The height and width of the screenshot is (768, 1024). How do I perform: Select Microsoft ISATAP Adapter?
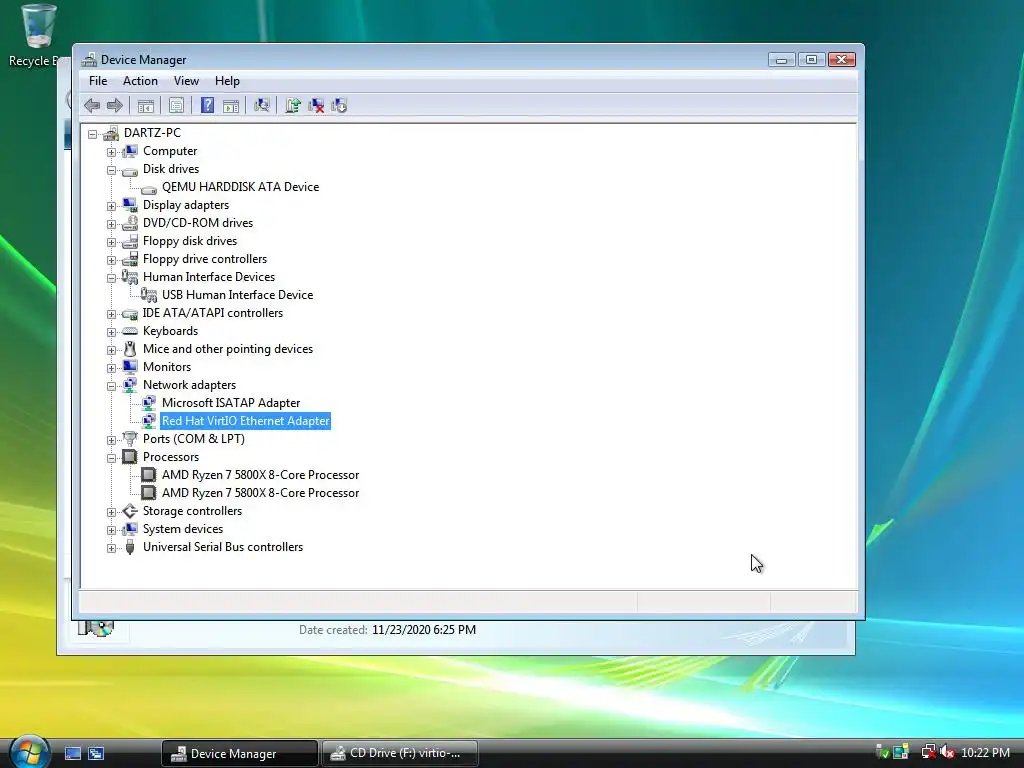coord(231,403)
